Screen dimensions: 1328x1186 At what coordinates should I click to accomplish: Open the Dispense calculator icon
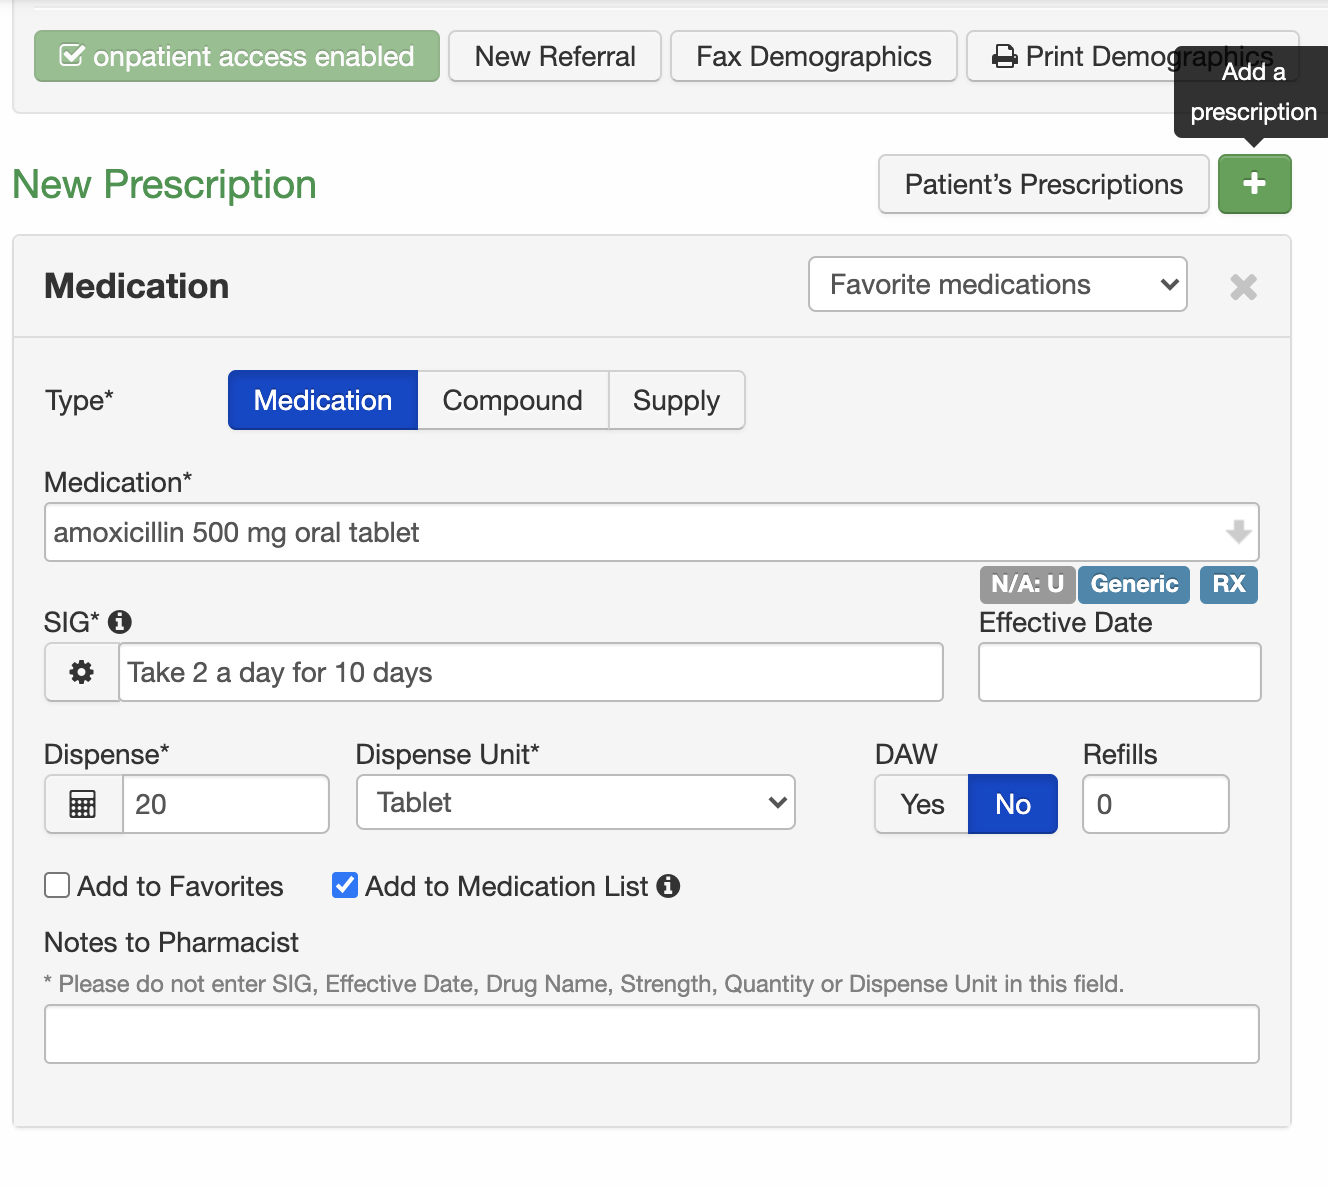83,804
